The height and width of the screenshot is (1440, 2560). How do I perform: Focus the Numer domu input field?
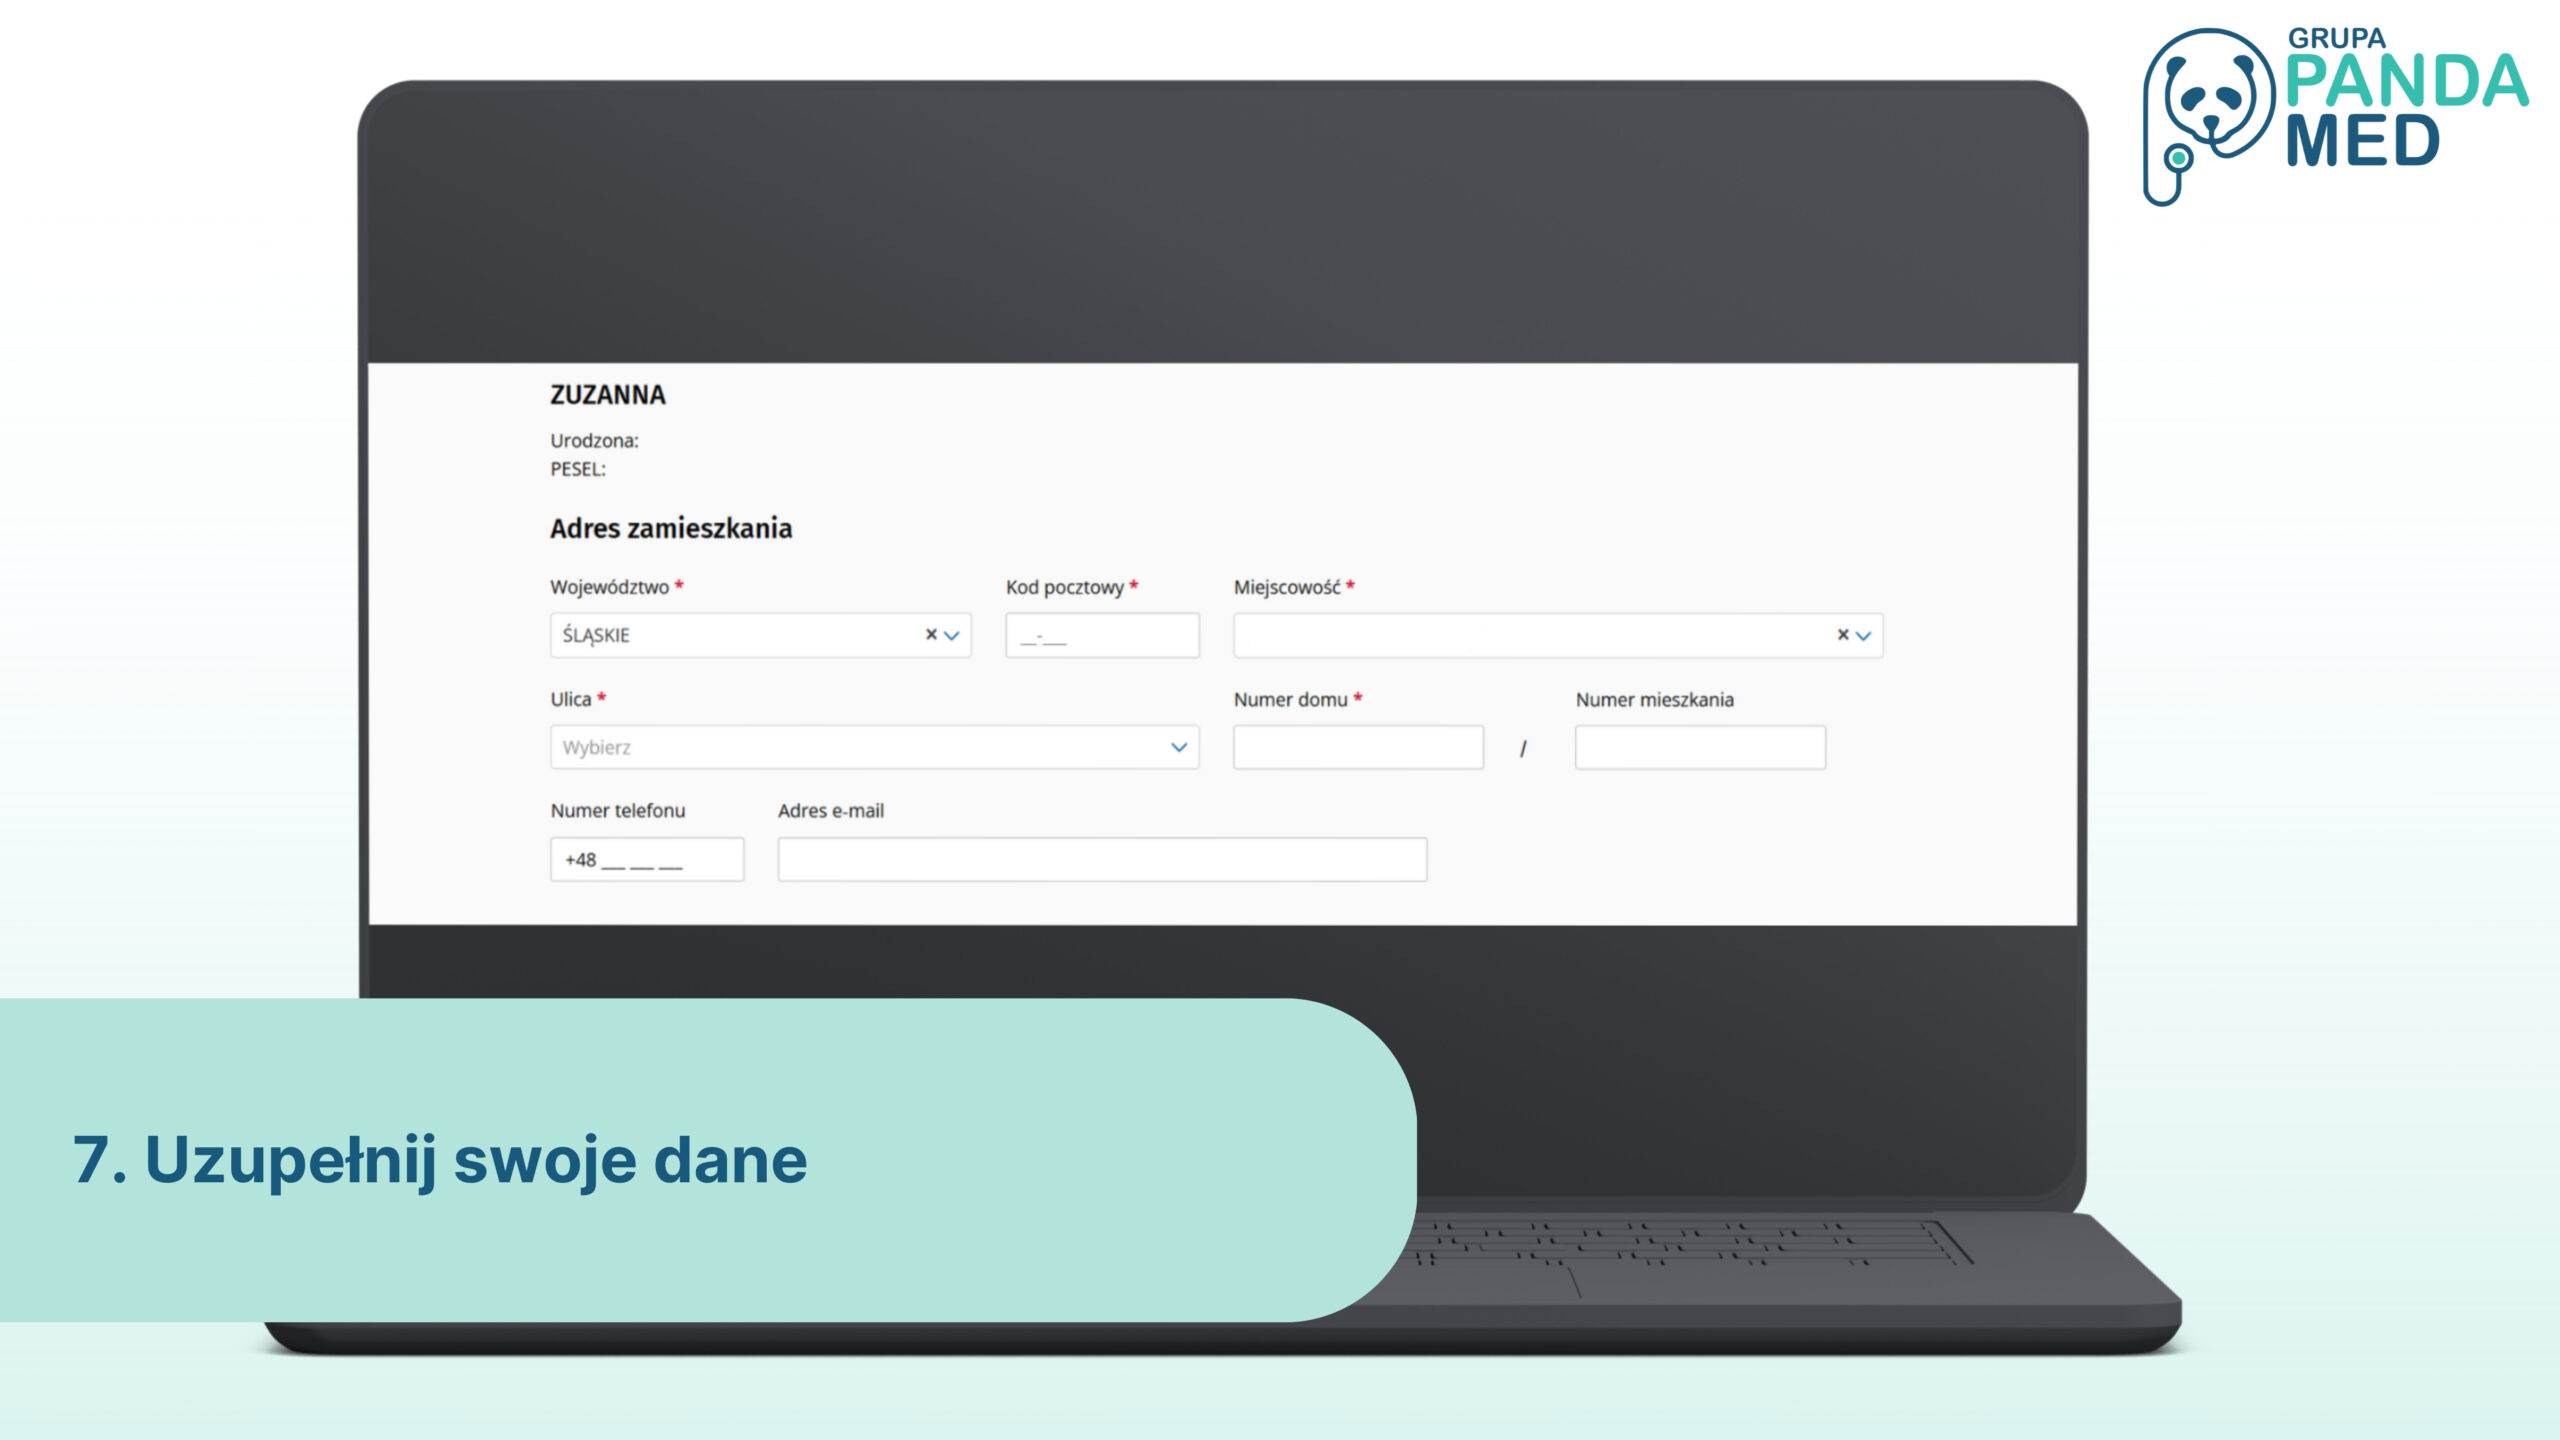tap(1357, 747)
